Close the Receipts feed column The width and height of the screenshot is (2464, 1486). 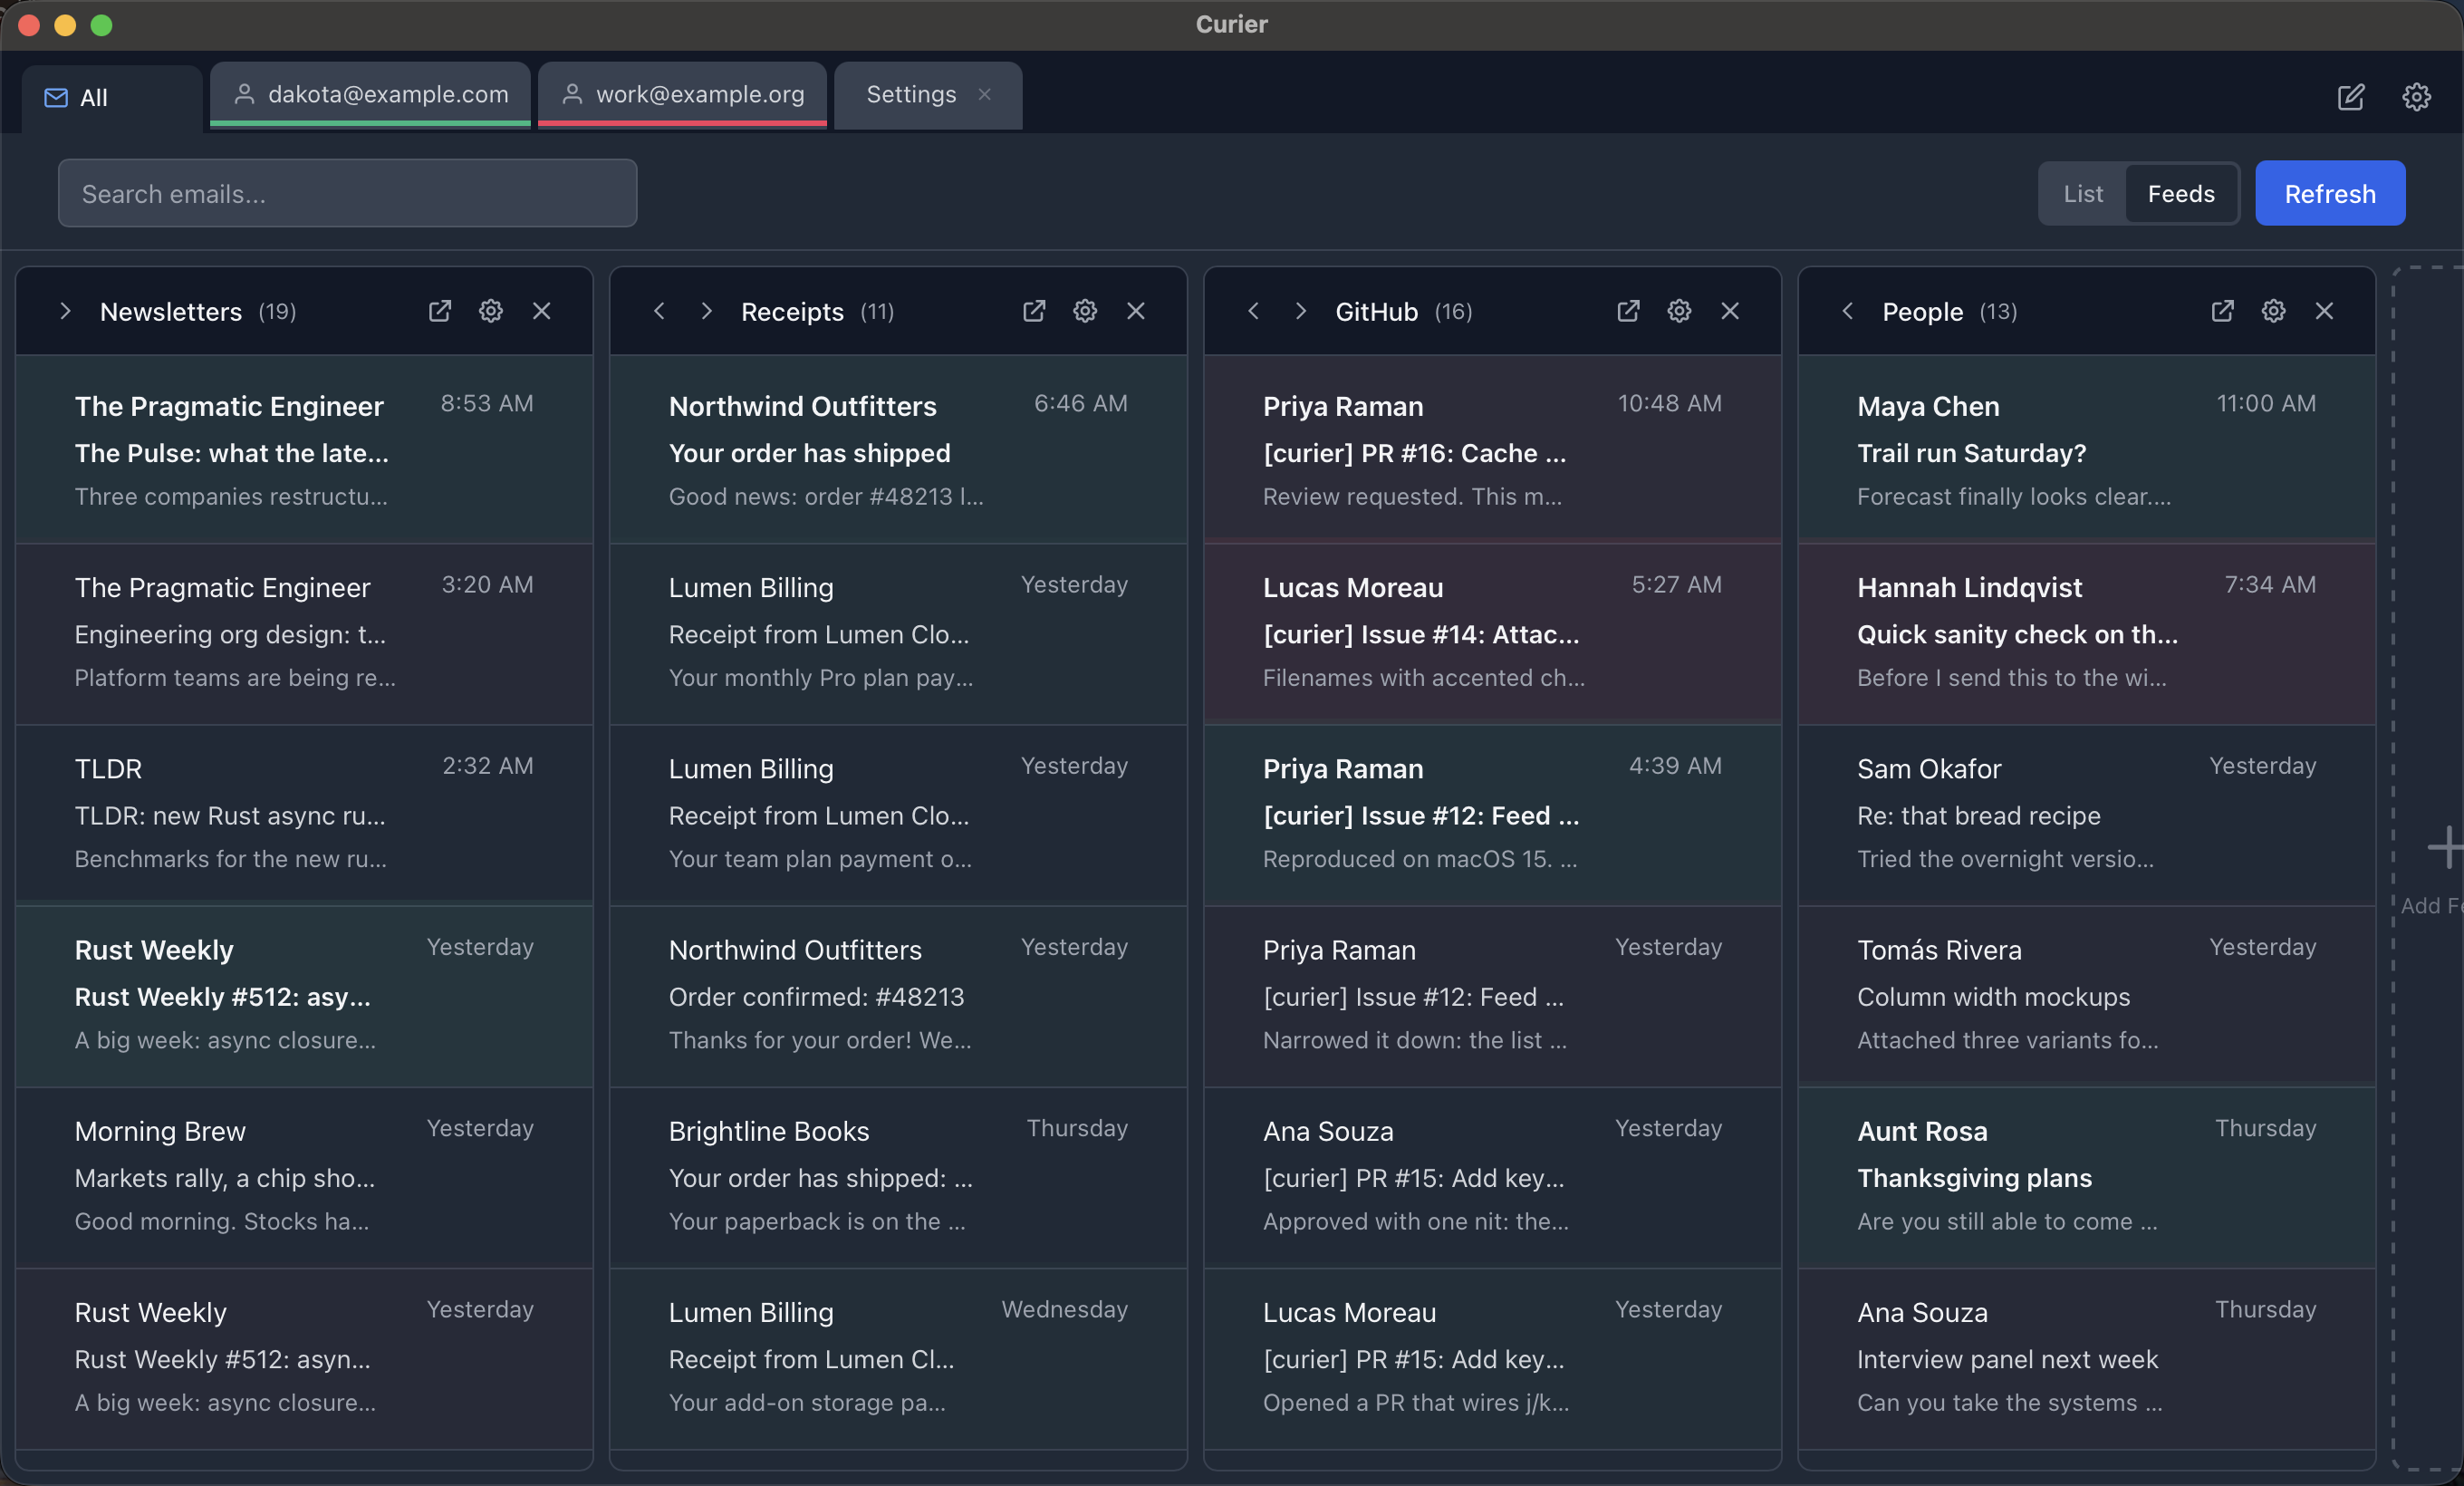pyautogui.click(x=1136, y=311)
